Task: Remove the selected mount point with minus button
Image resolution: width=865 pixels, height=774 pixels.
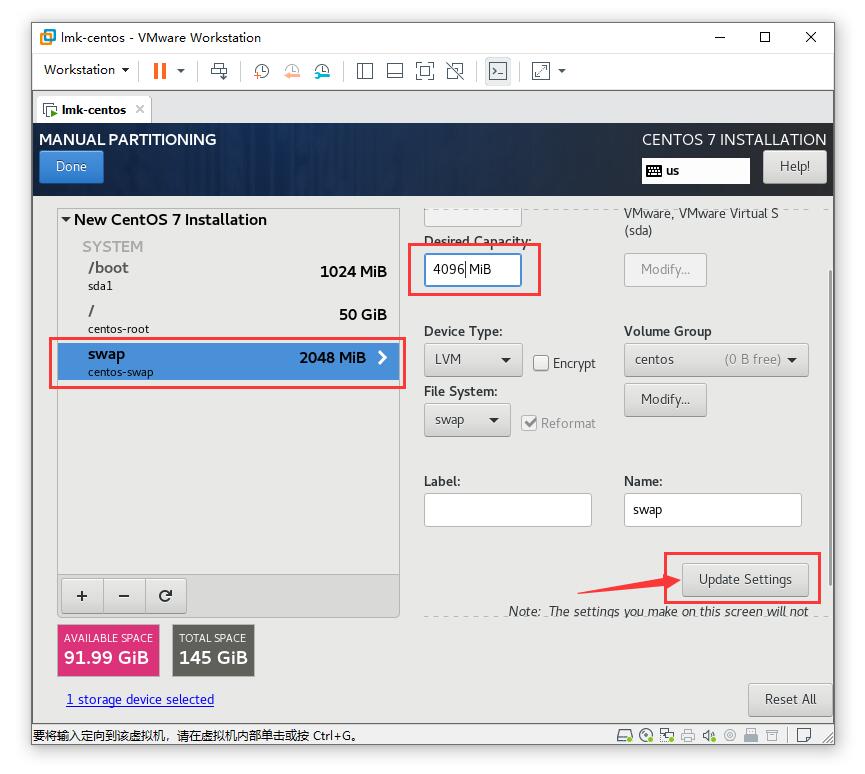Action: [124, 596]
